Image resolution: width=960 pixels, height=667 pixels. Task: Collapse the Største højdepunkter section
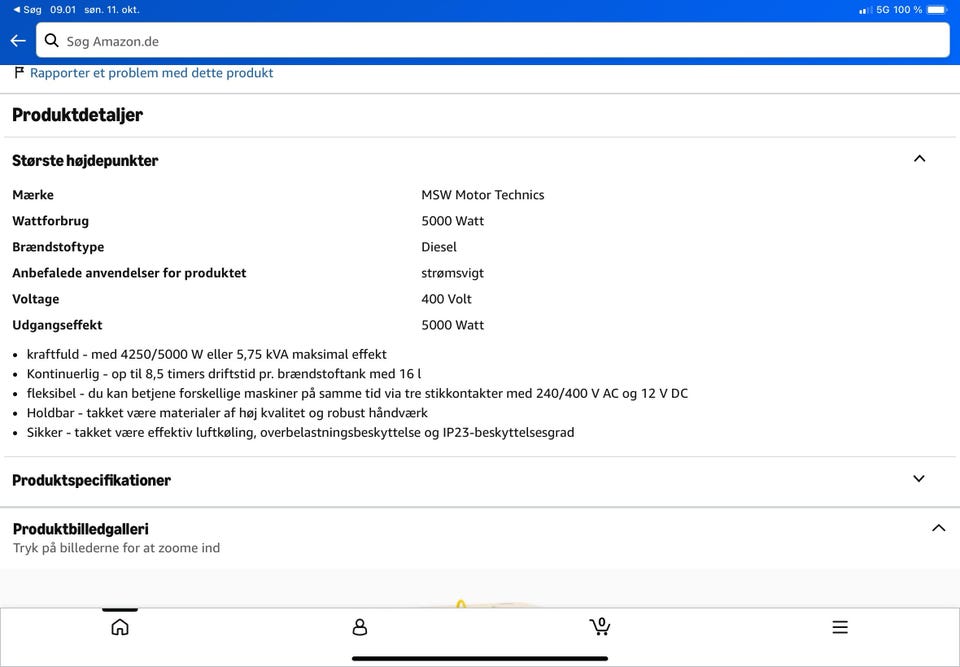[x=919, y=159]
